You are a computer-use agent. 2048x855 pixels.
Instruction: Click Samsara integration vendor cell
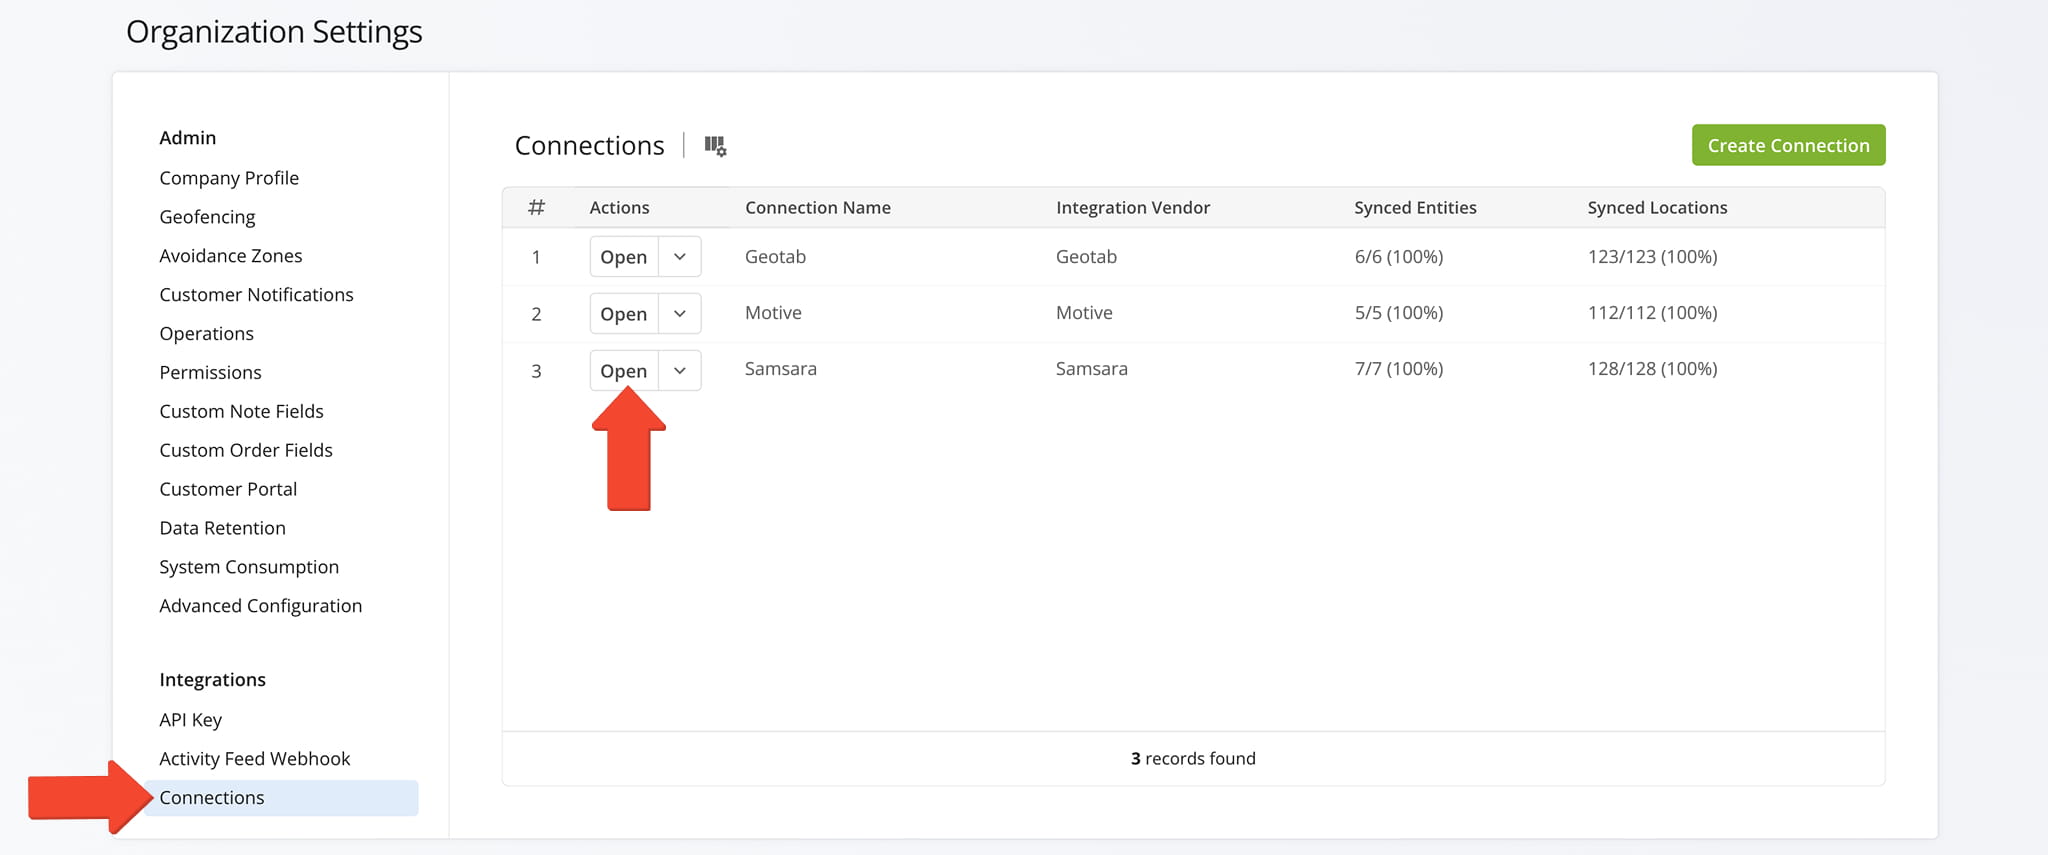pyautogui.click(x=1091, y=369)
